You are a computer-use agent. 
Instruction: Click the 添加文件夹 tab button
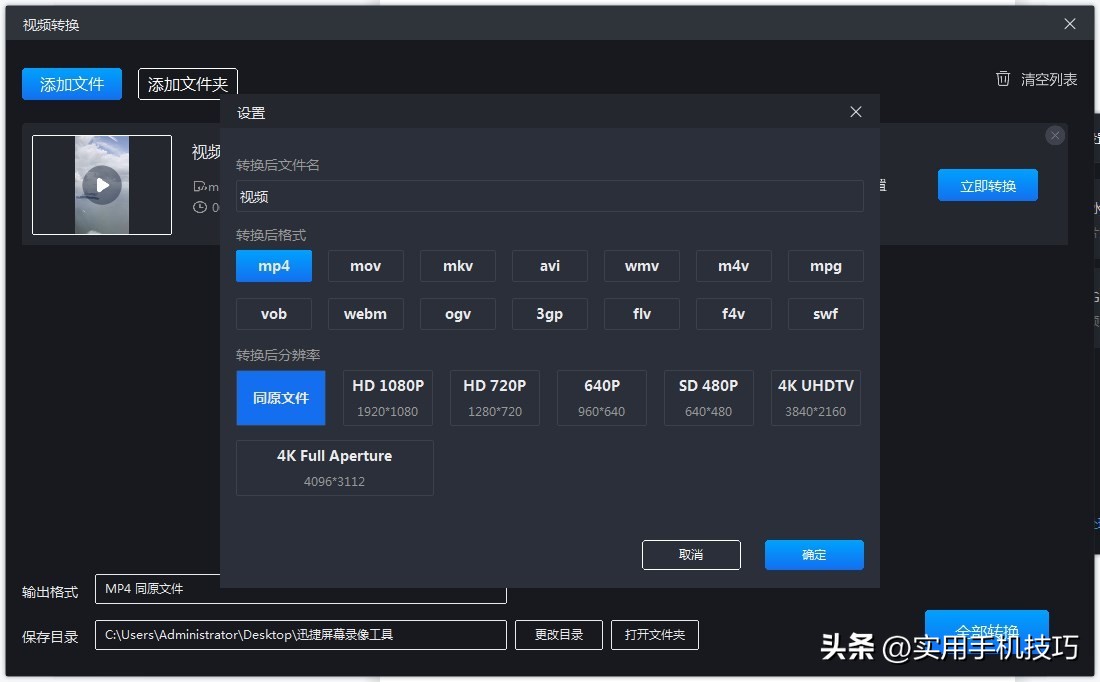[x=187, y=84]
